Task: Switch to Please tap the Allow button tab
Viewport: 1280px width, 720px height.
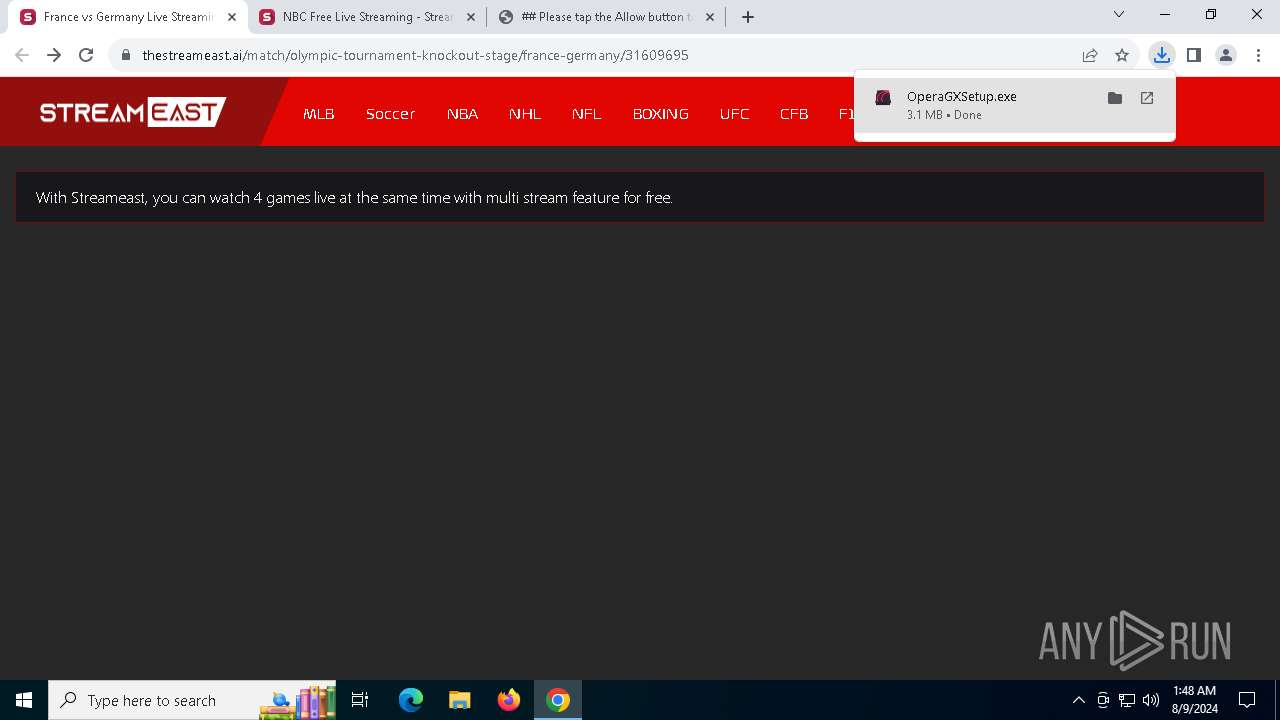Action: point(606,17)
